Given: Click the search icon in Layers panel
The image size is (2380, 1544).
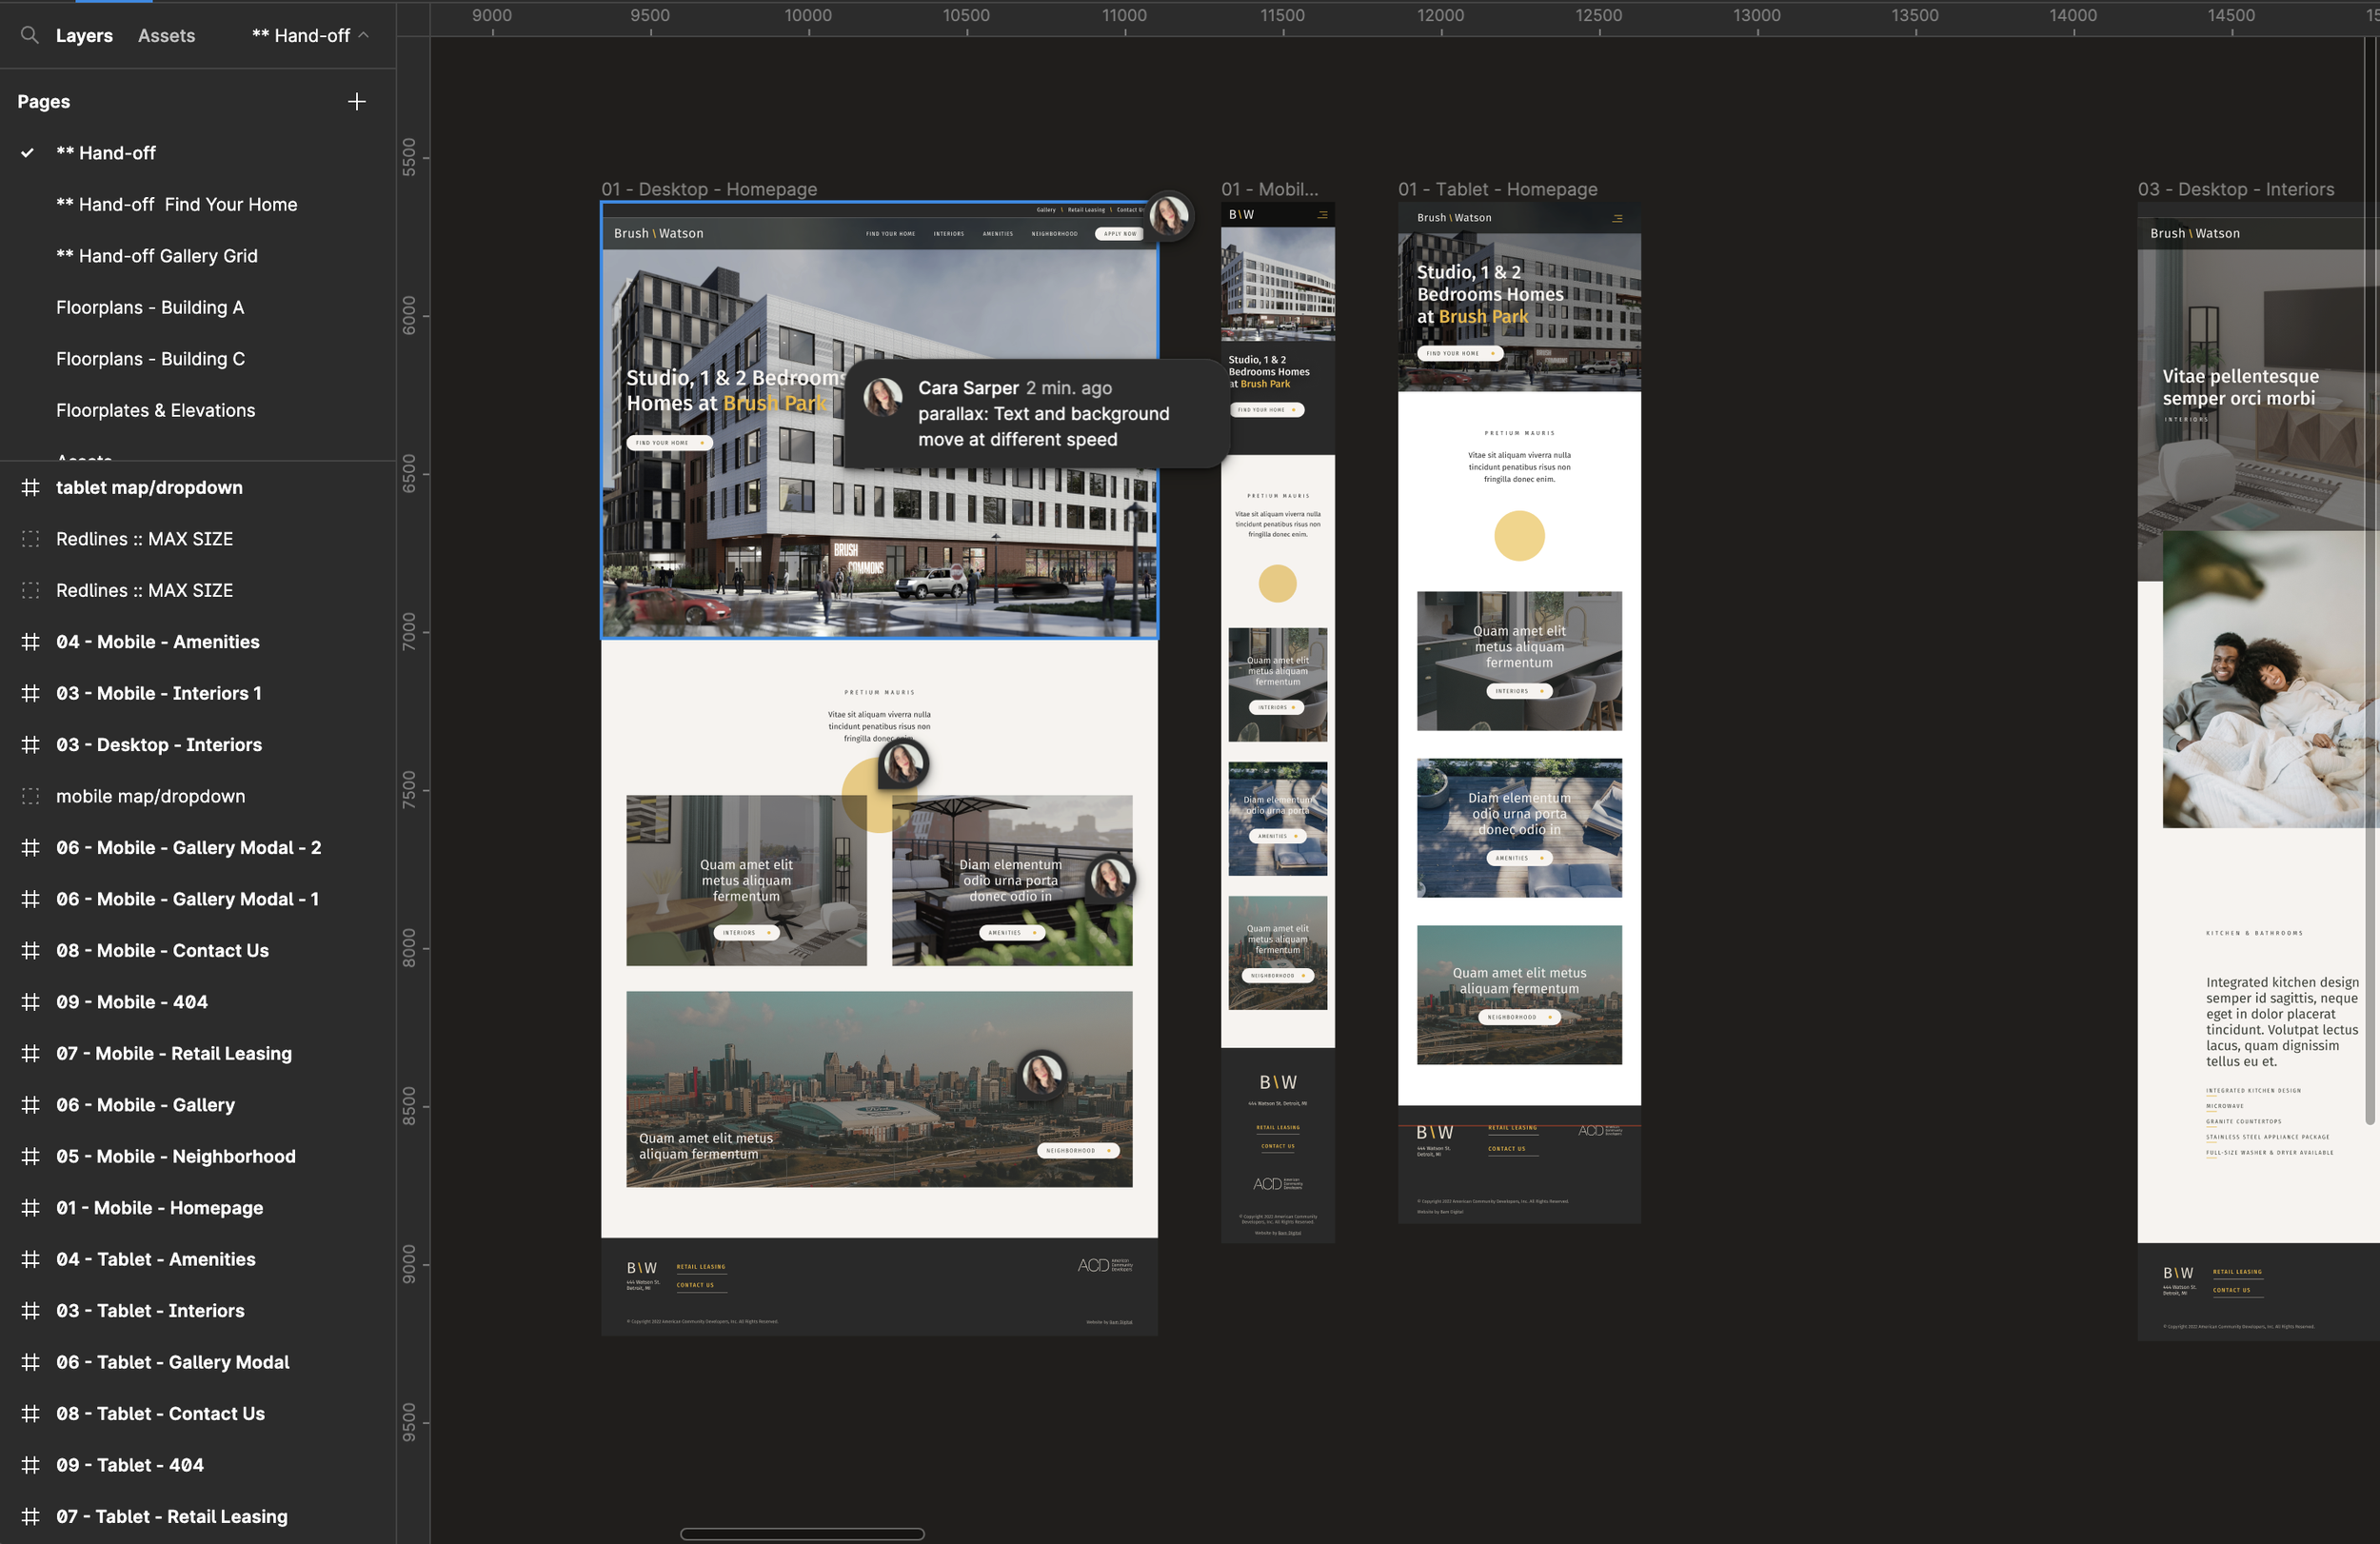Looking at the screenshot, I should (x=30, y=35).
